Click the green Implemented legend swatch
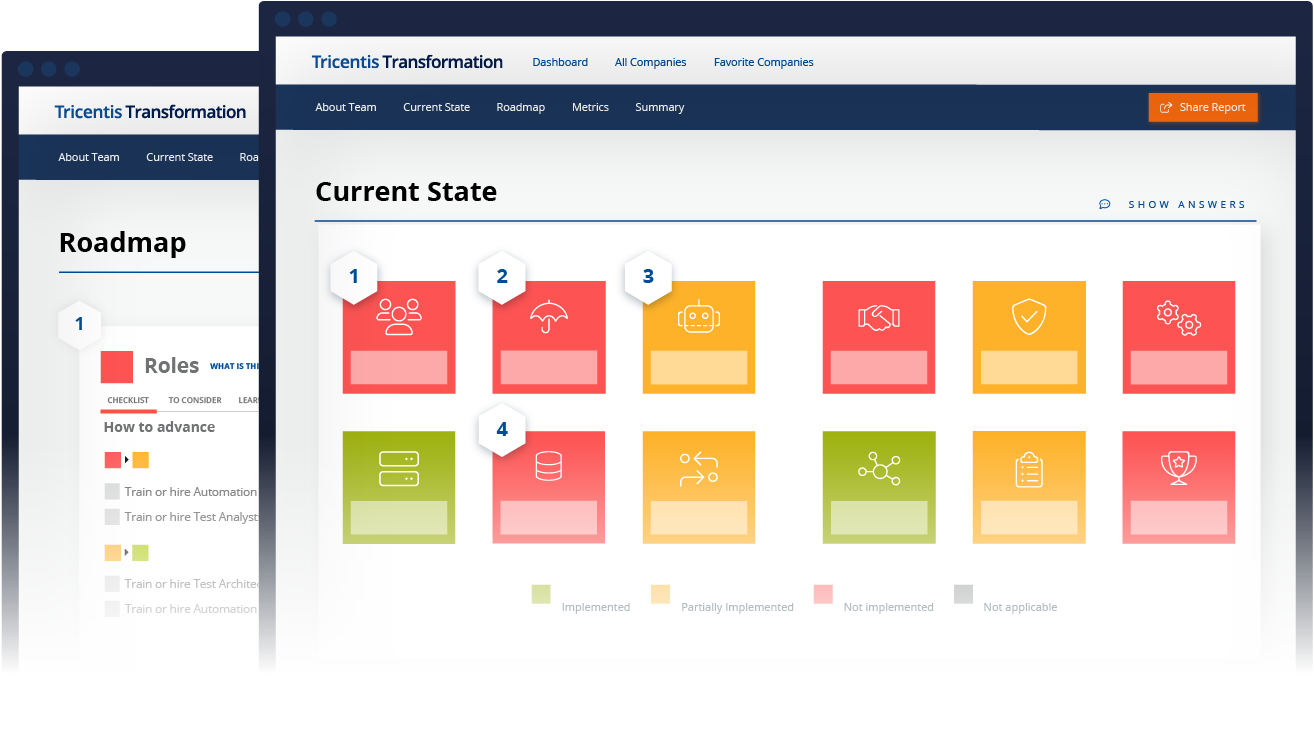This screenshot has width=1314, height=733. [541, 595]
